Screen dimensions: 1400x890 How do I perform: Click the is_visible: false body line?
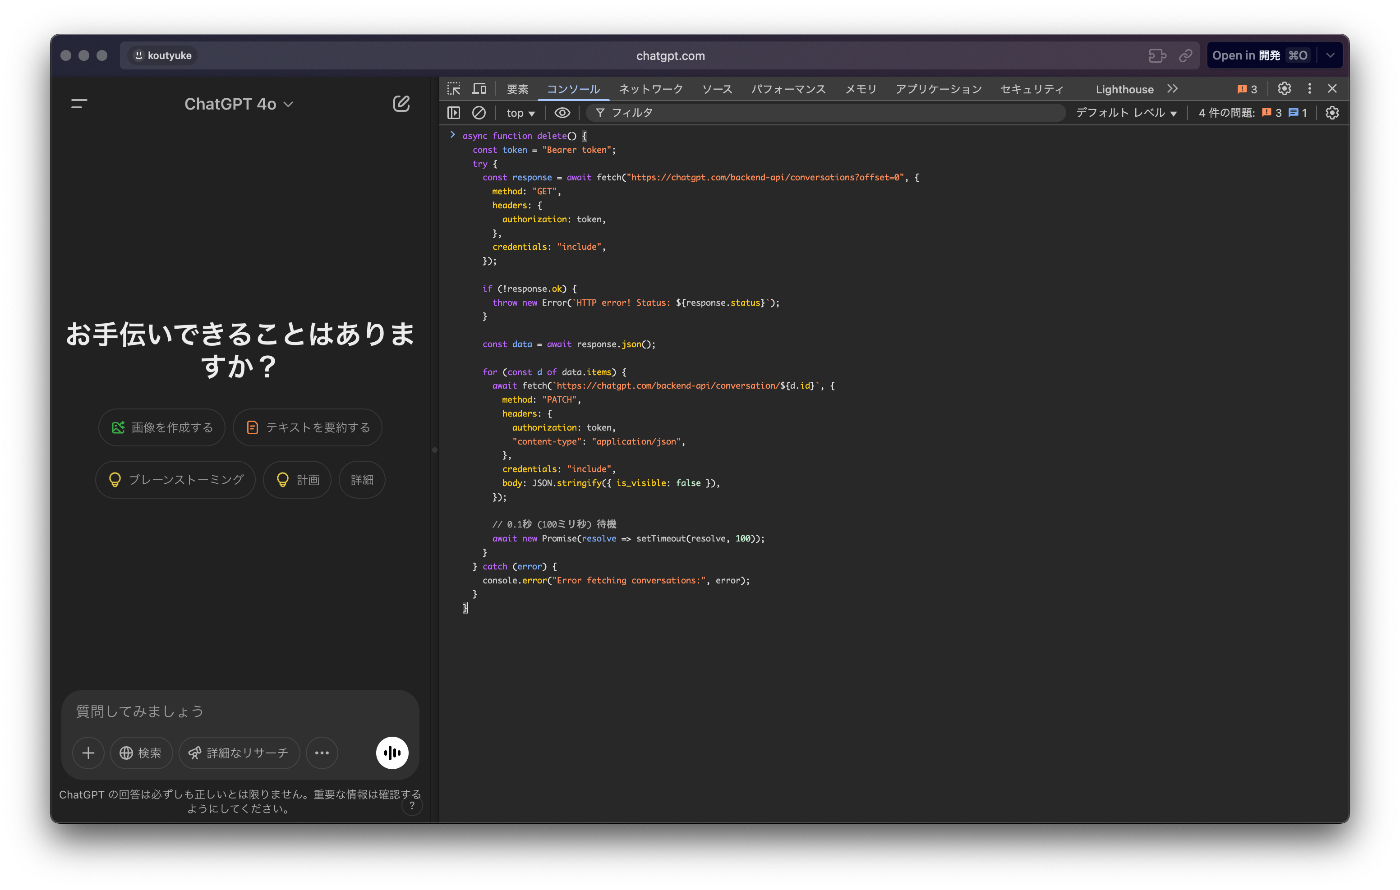click(611, 483)
